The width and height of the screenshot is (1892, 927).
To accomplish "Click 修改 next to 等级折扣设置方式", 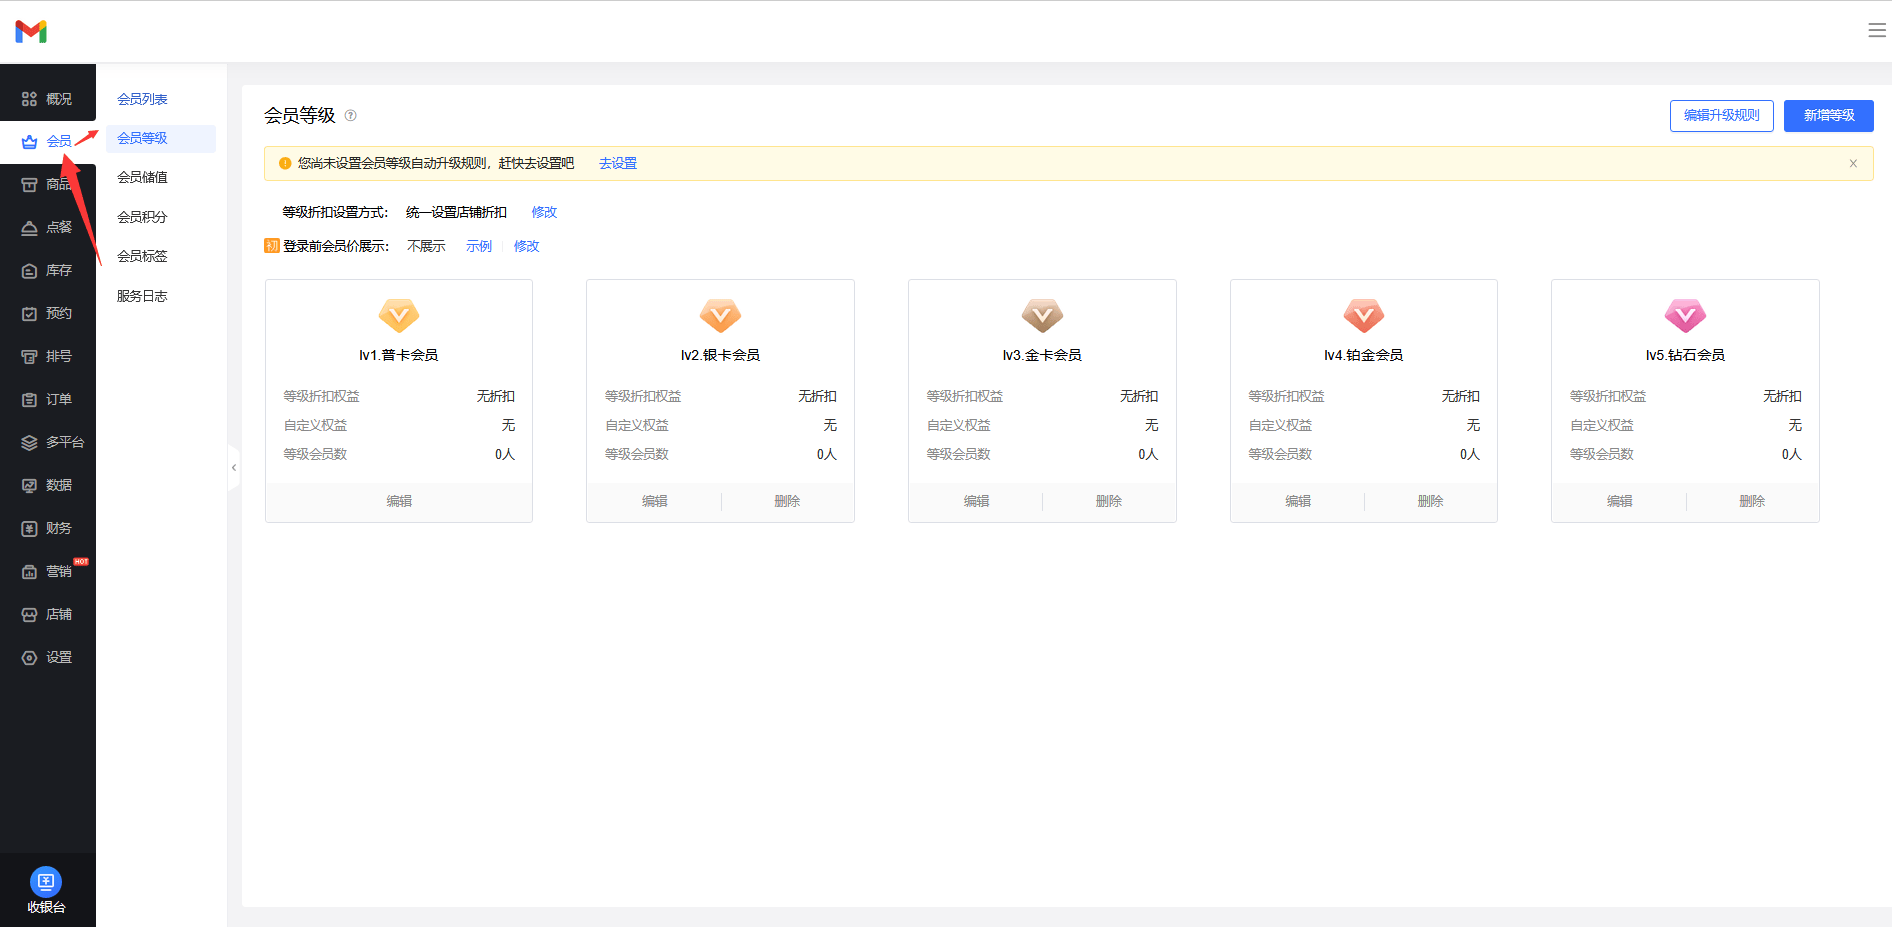I will (x=544, y=212).
